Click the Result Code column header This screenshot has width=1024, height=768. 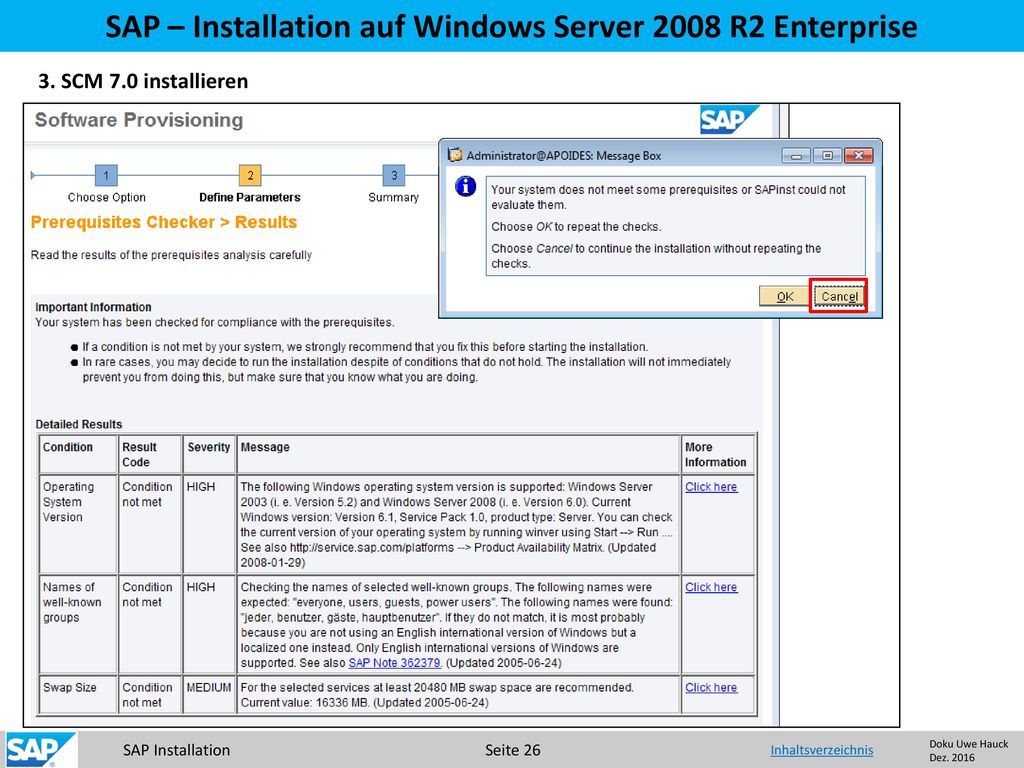[x=150, y=454]
